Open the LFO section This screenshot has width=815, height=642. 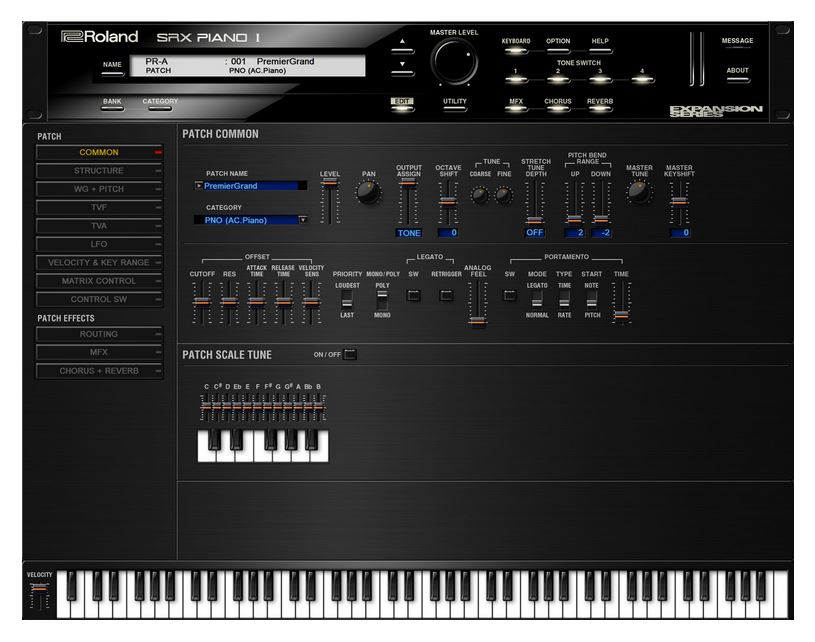tap(99, 244)
